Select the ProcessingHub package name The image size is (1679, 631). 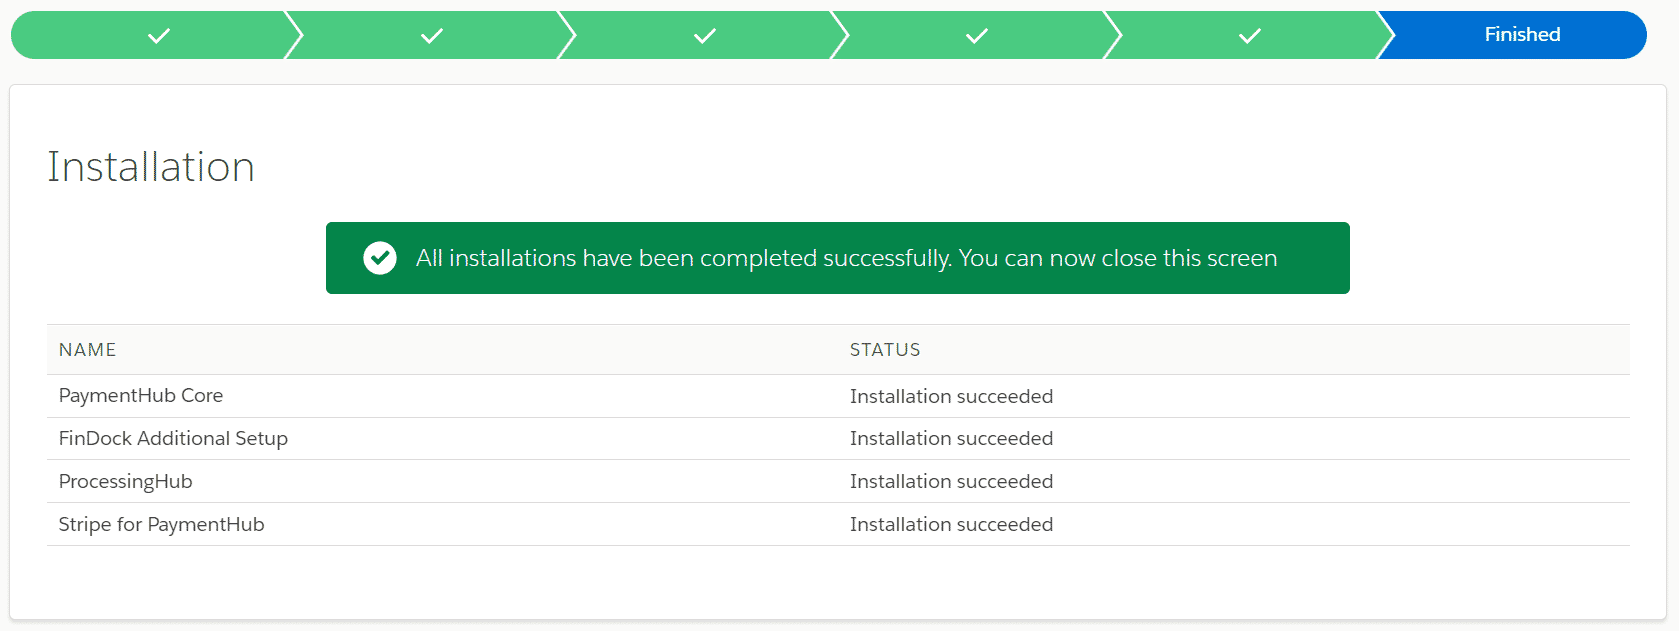coord(125,481)
